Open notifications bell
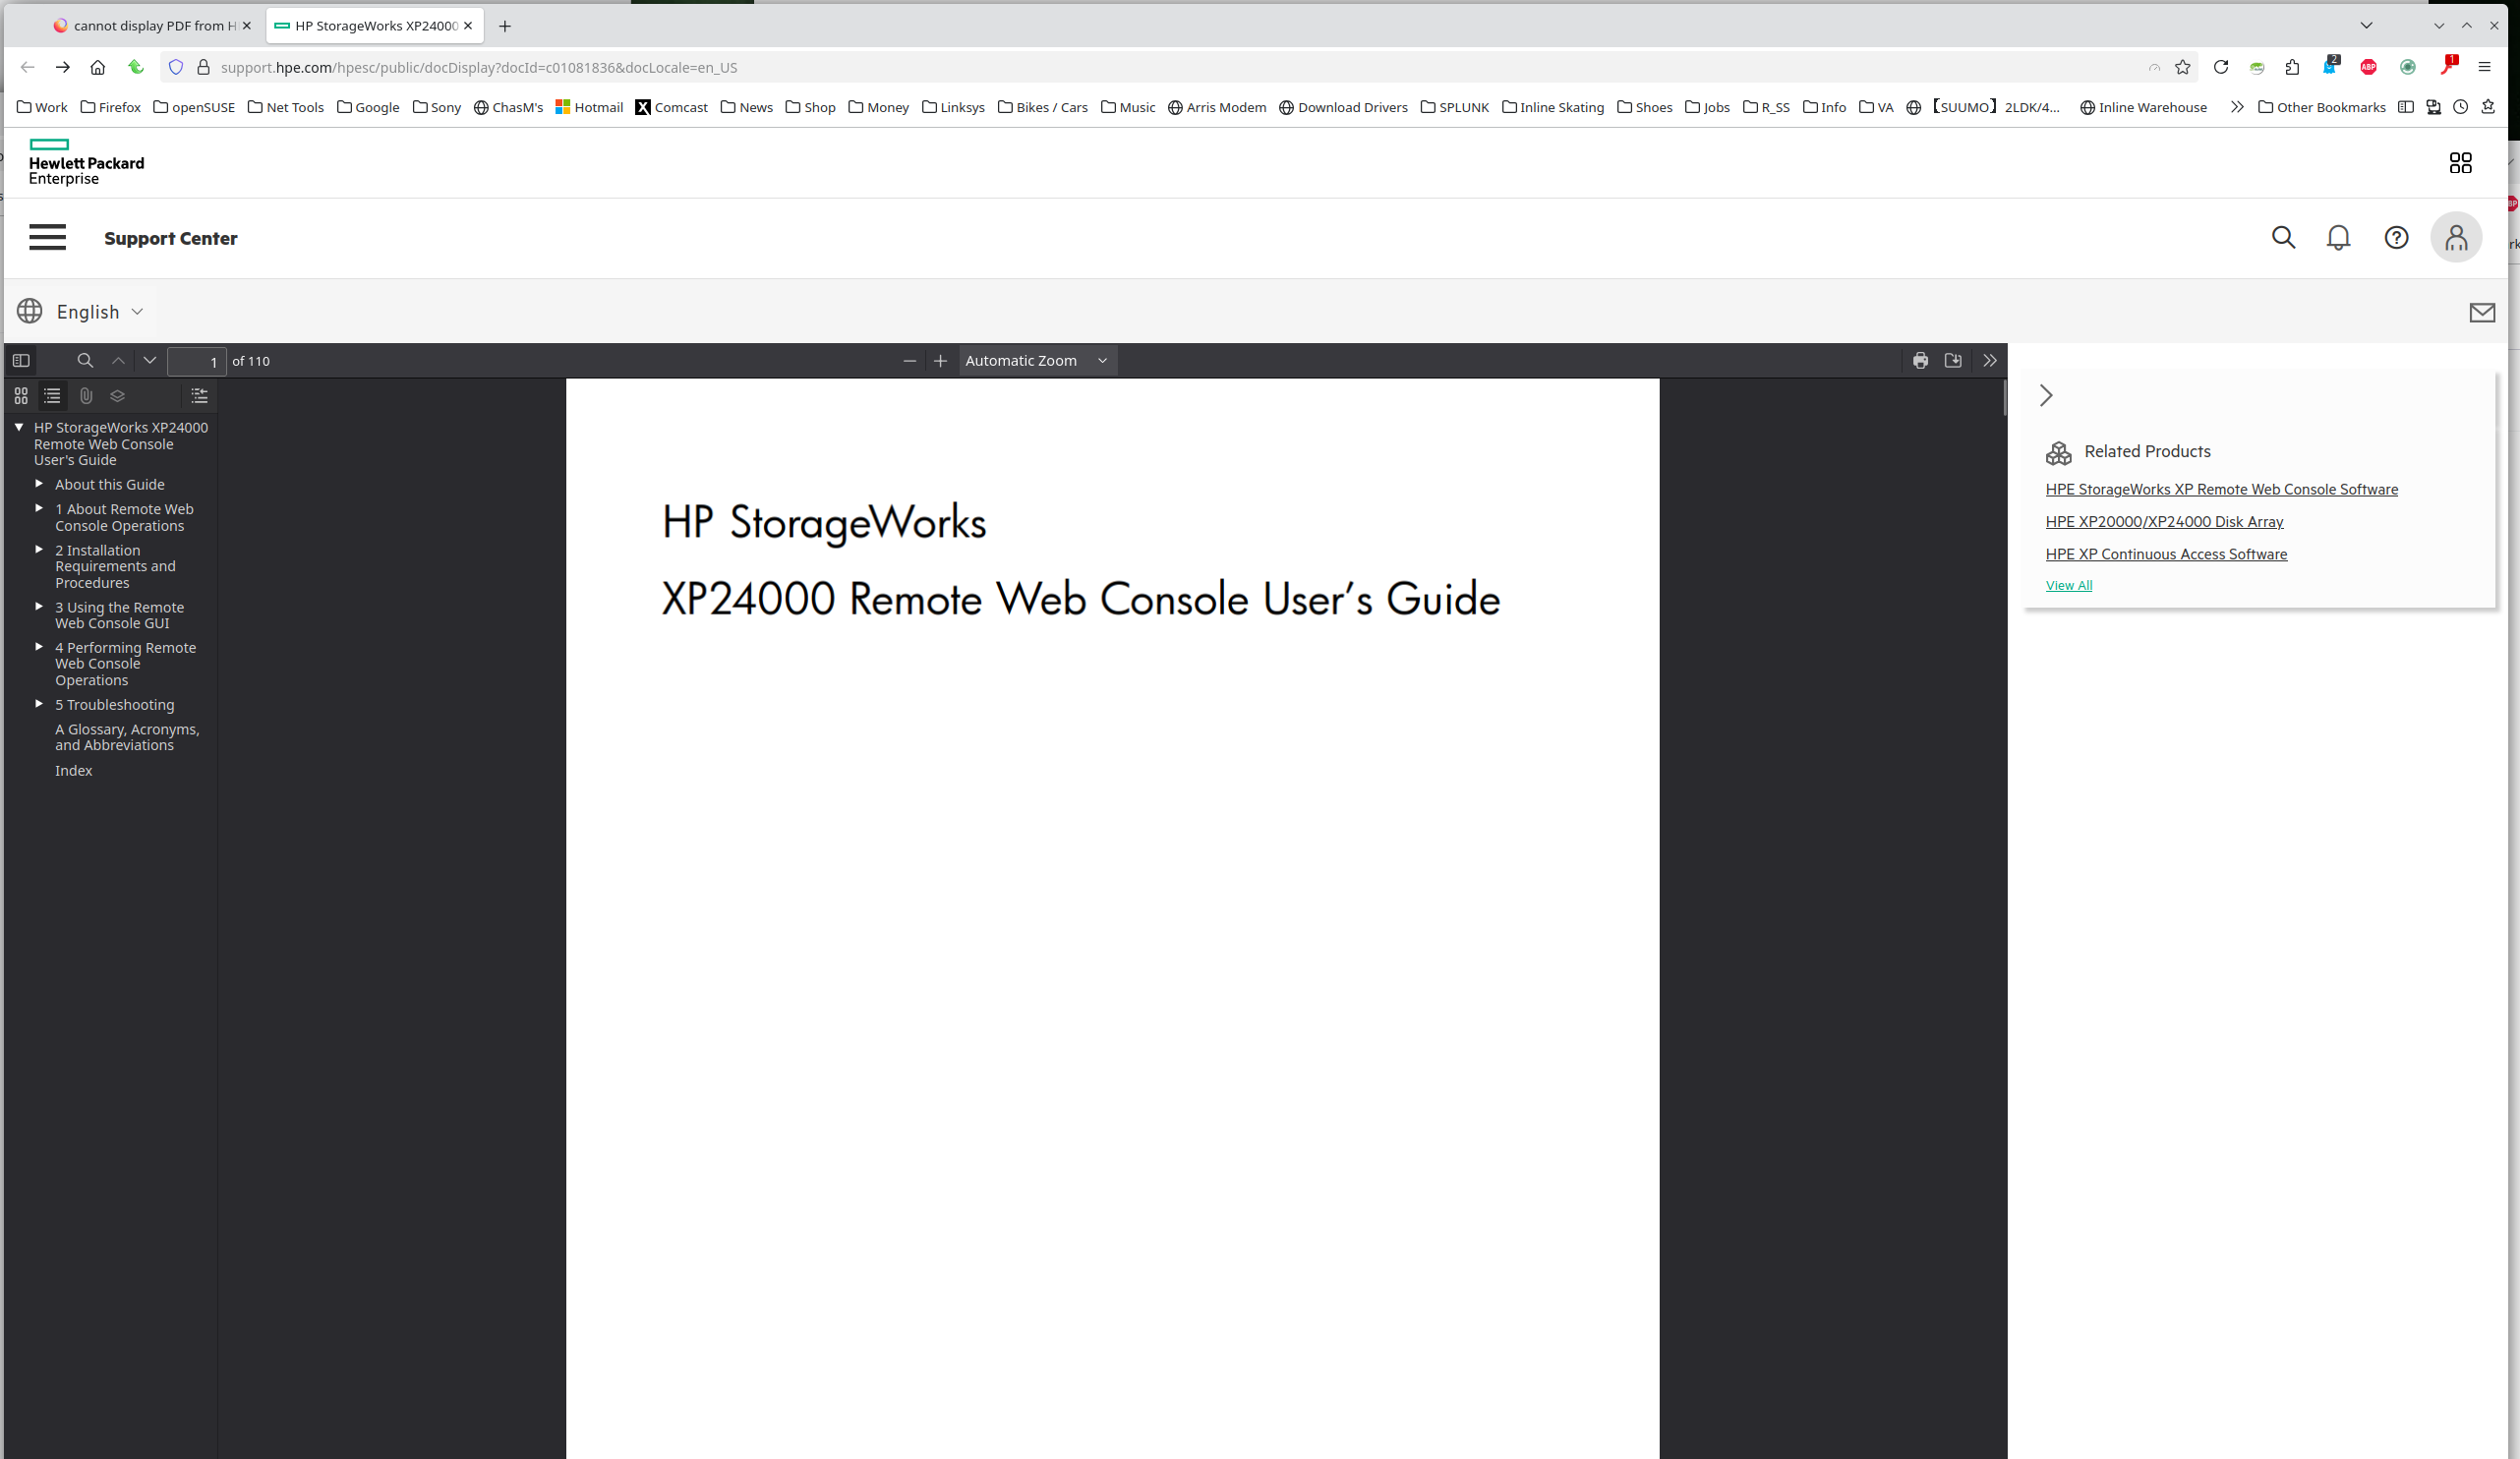Viewport: 2520px width, 1459px height. pos(2338,238)
